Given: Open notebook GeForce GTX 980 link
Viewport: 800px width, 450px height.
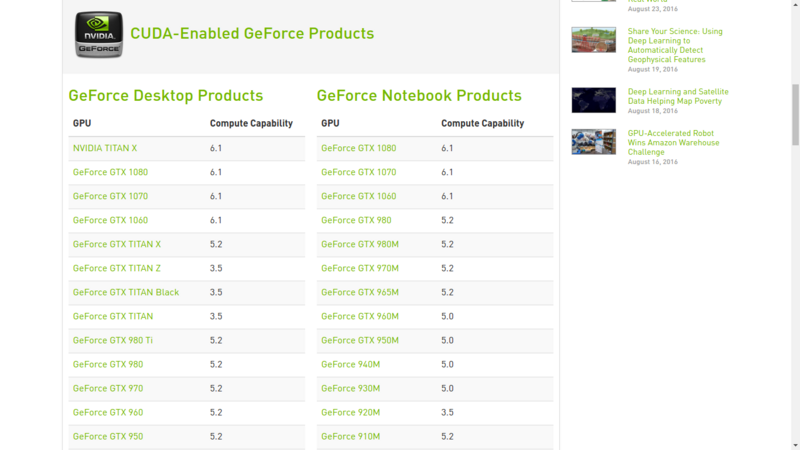Looking at the screenshot, I should coord(356,220).
